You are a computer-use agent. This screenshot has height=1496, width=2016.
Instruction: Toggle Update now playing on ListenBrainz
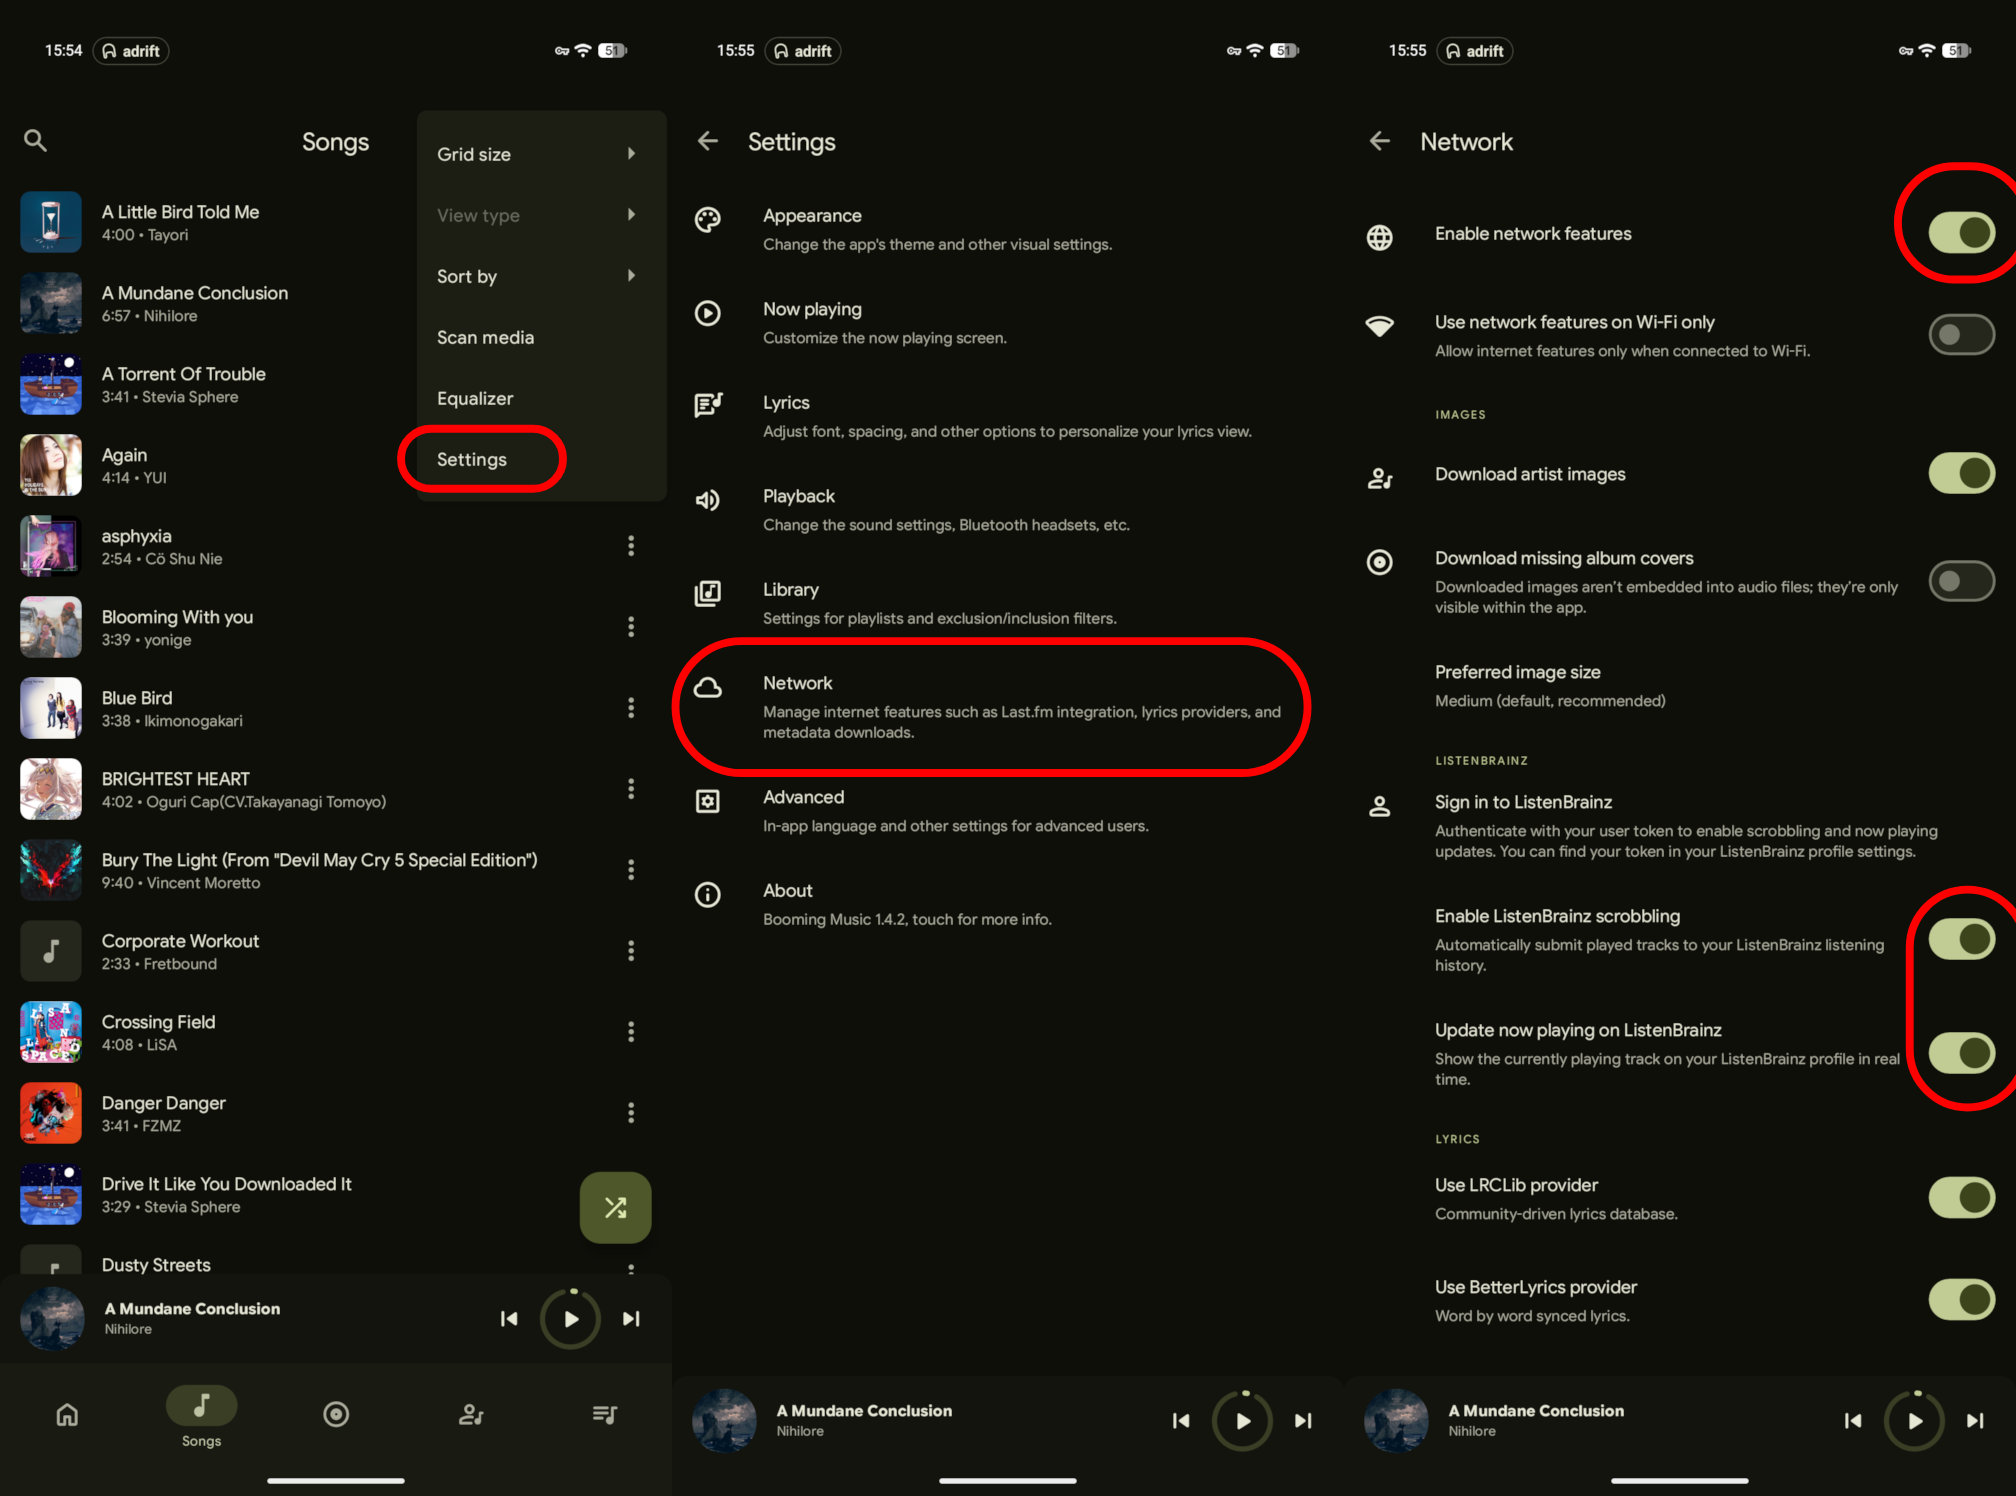1962,1052
